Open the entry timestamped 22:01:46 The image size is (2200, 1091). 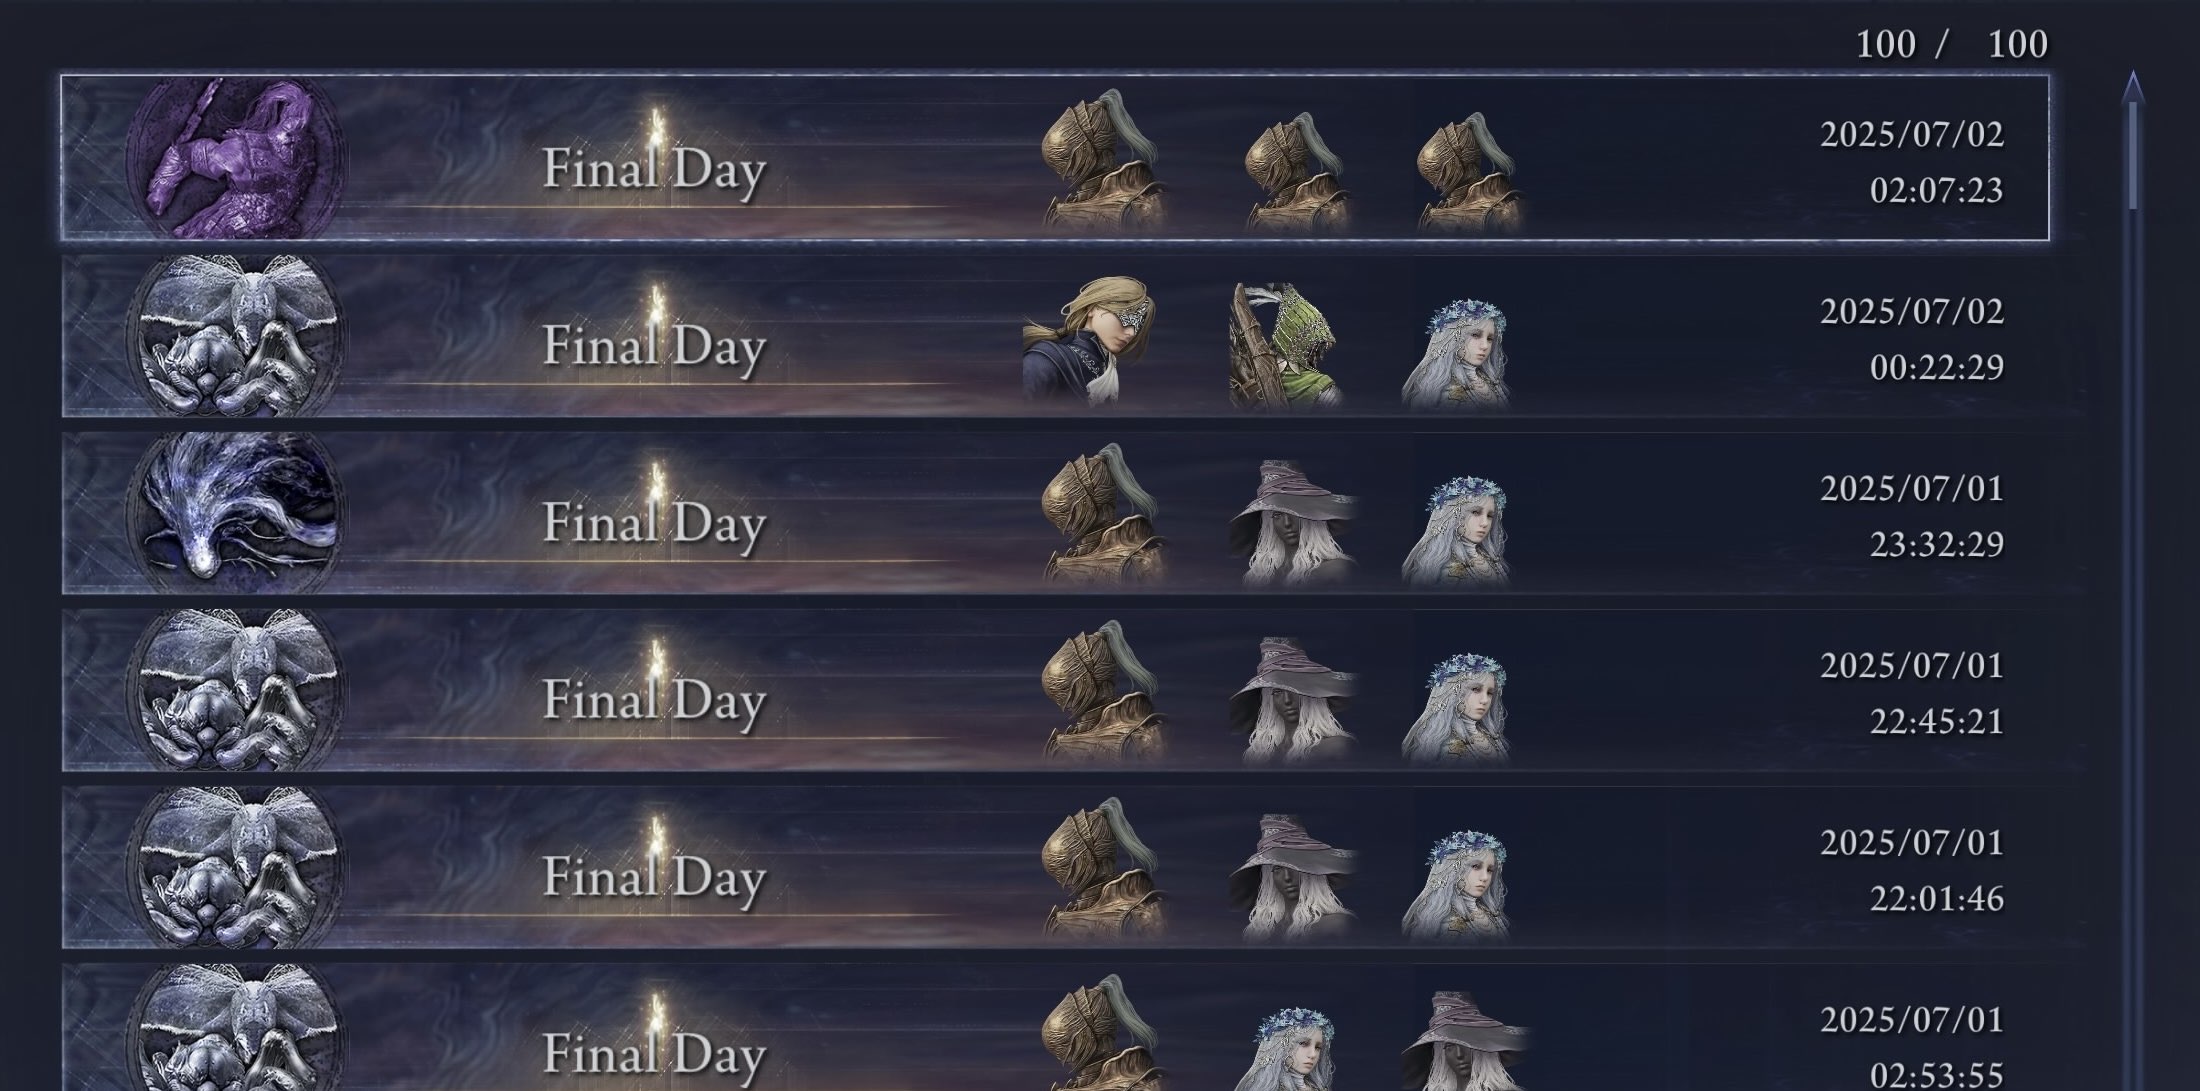pos(1055,866)
